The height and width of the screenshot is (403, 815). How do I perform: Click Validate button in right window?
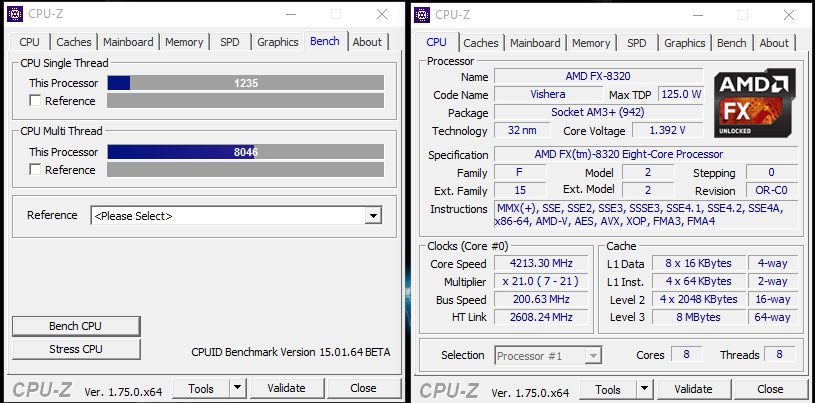[x=693, y=389]
